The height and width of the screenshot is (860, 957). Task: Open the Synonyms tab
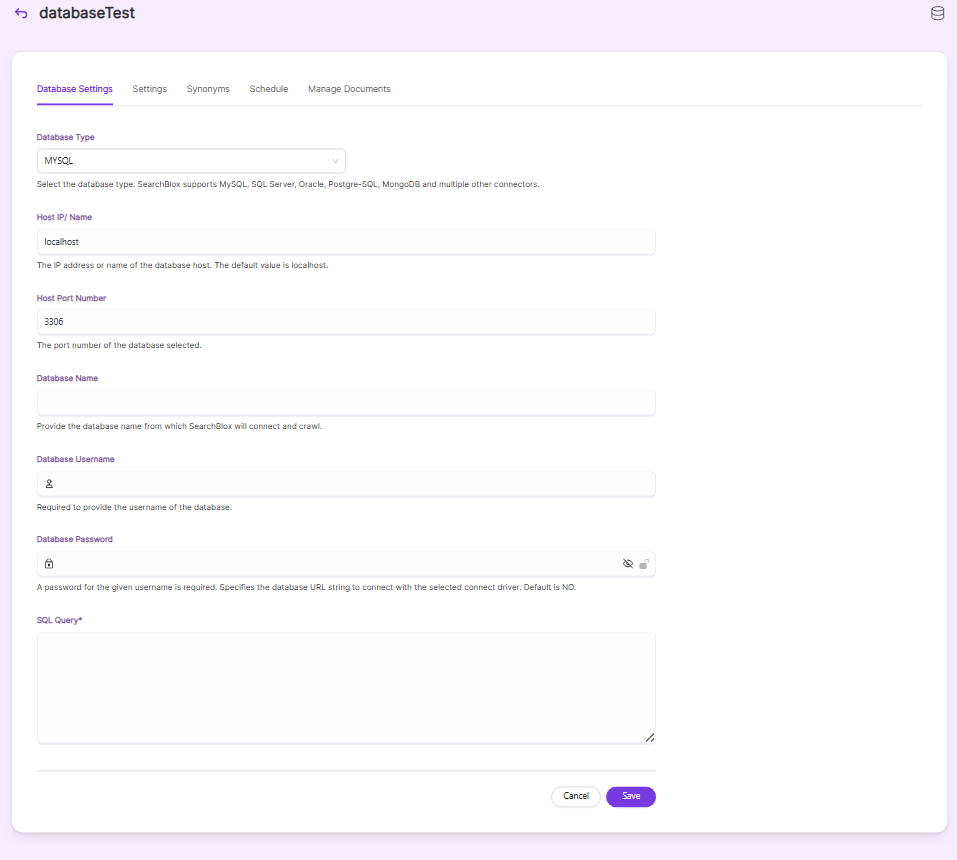click(208, 89)
